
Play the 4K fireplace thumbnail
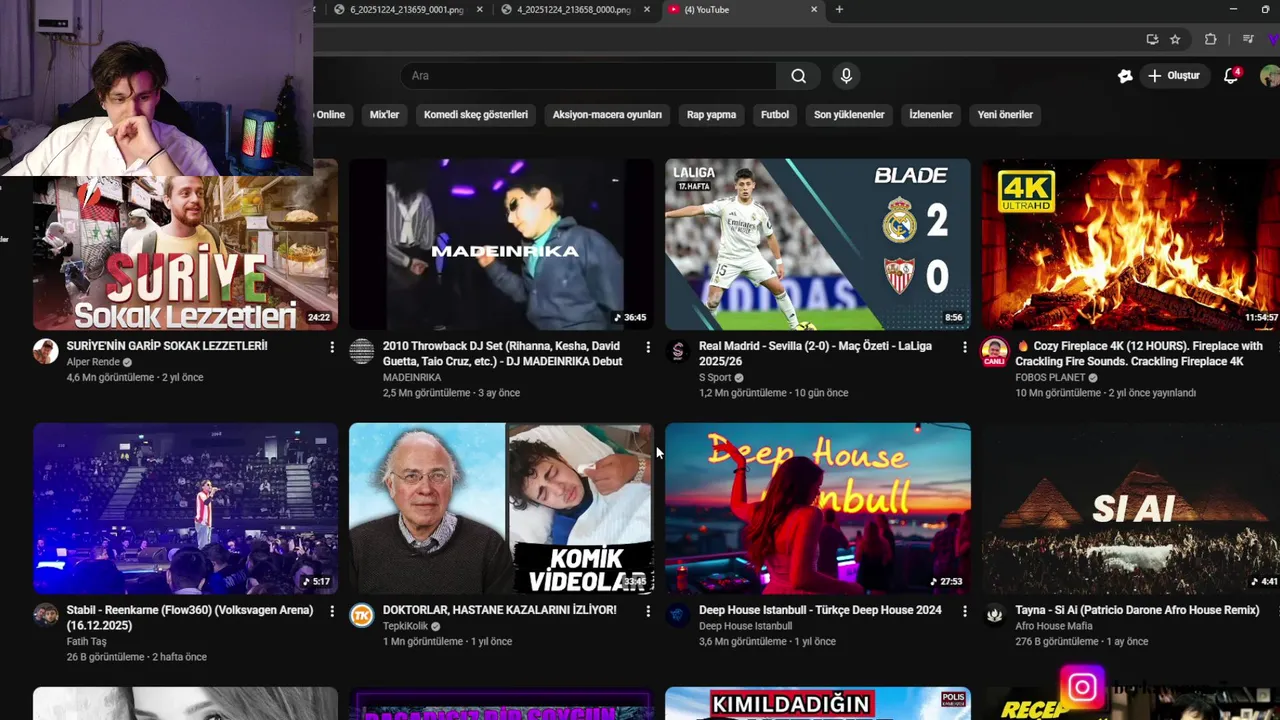[x=1131, y=244]
